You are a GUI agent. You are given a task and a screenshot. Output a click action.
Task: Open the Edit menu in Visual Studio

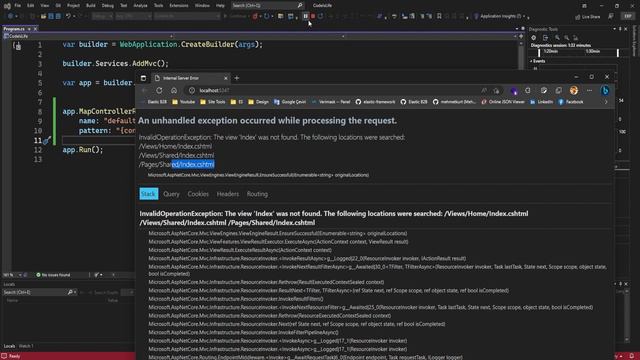31,6
